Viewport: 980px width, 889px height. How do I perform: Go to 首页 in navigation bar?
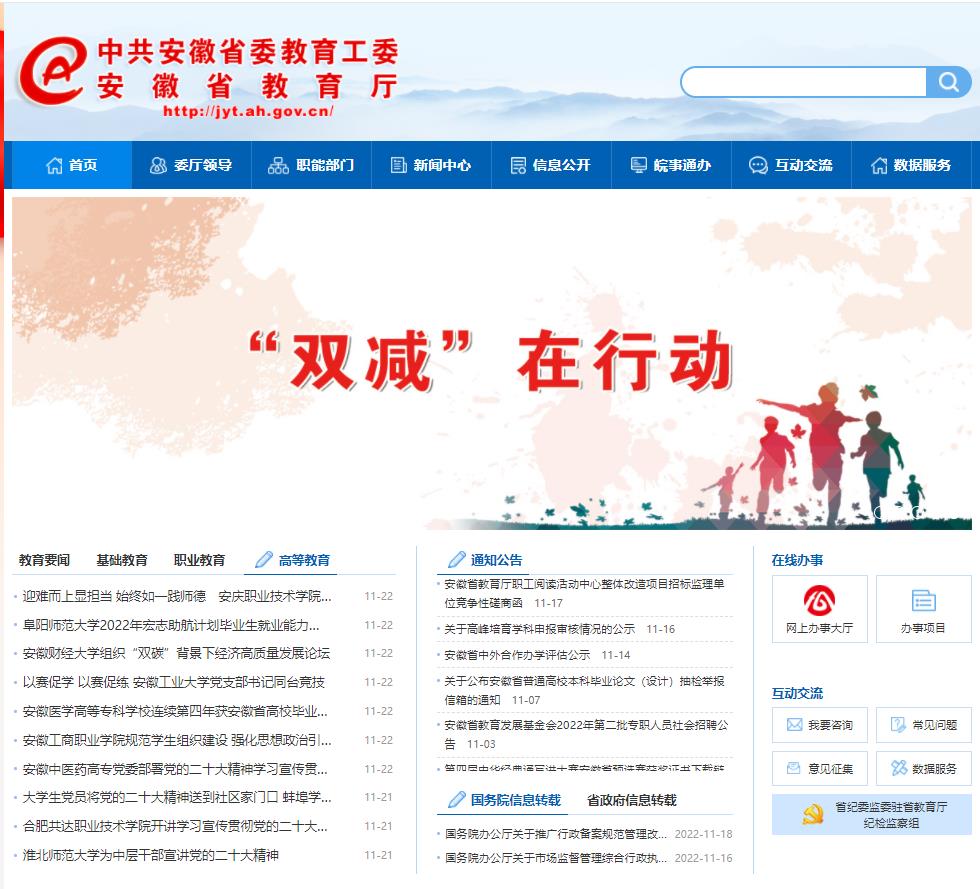(x=71, y=165)
